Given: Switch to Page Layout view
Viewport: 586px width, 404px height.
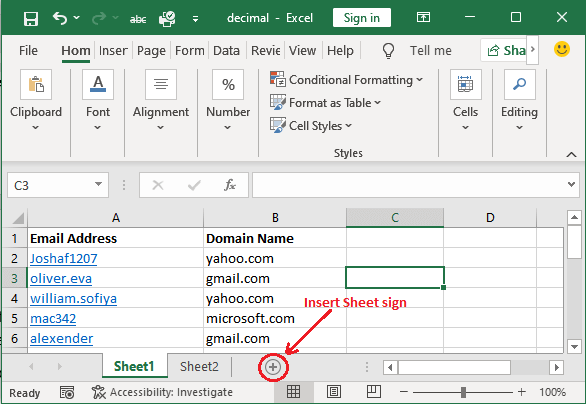Looking at the screenshot, I should coord(333,392).
